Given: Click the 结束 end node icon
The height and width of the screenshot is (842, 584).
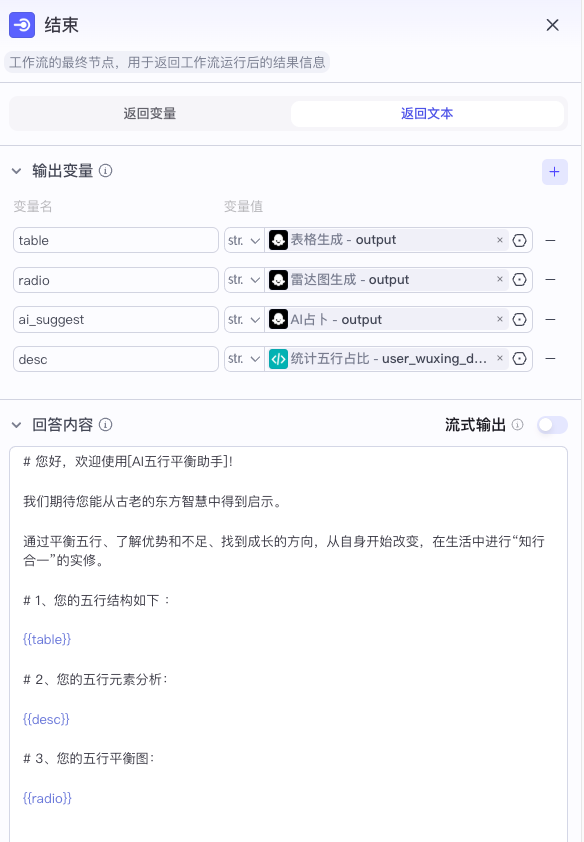Looking at the screenshot, I should click(x=22, y=25).
